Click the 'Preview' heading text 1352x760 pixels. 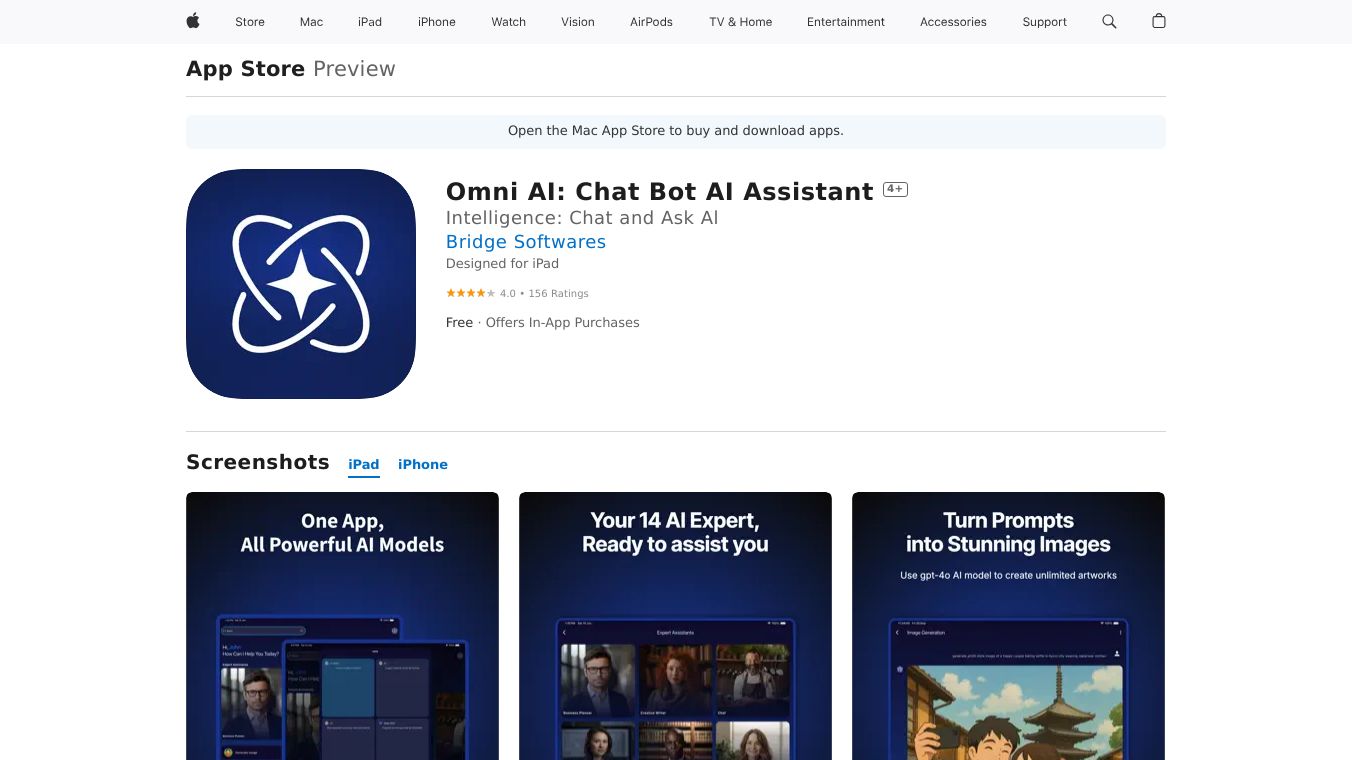click(354, 69)
